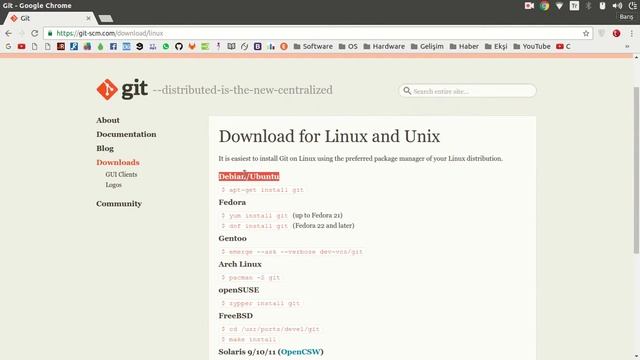Open the Gelişim bookmarks folder

[427, 47]
